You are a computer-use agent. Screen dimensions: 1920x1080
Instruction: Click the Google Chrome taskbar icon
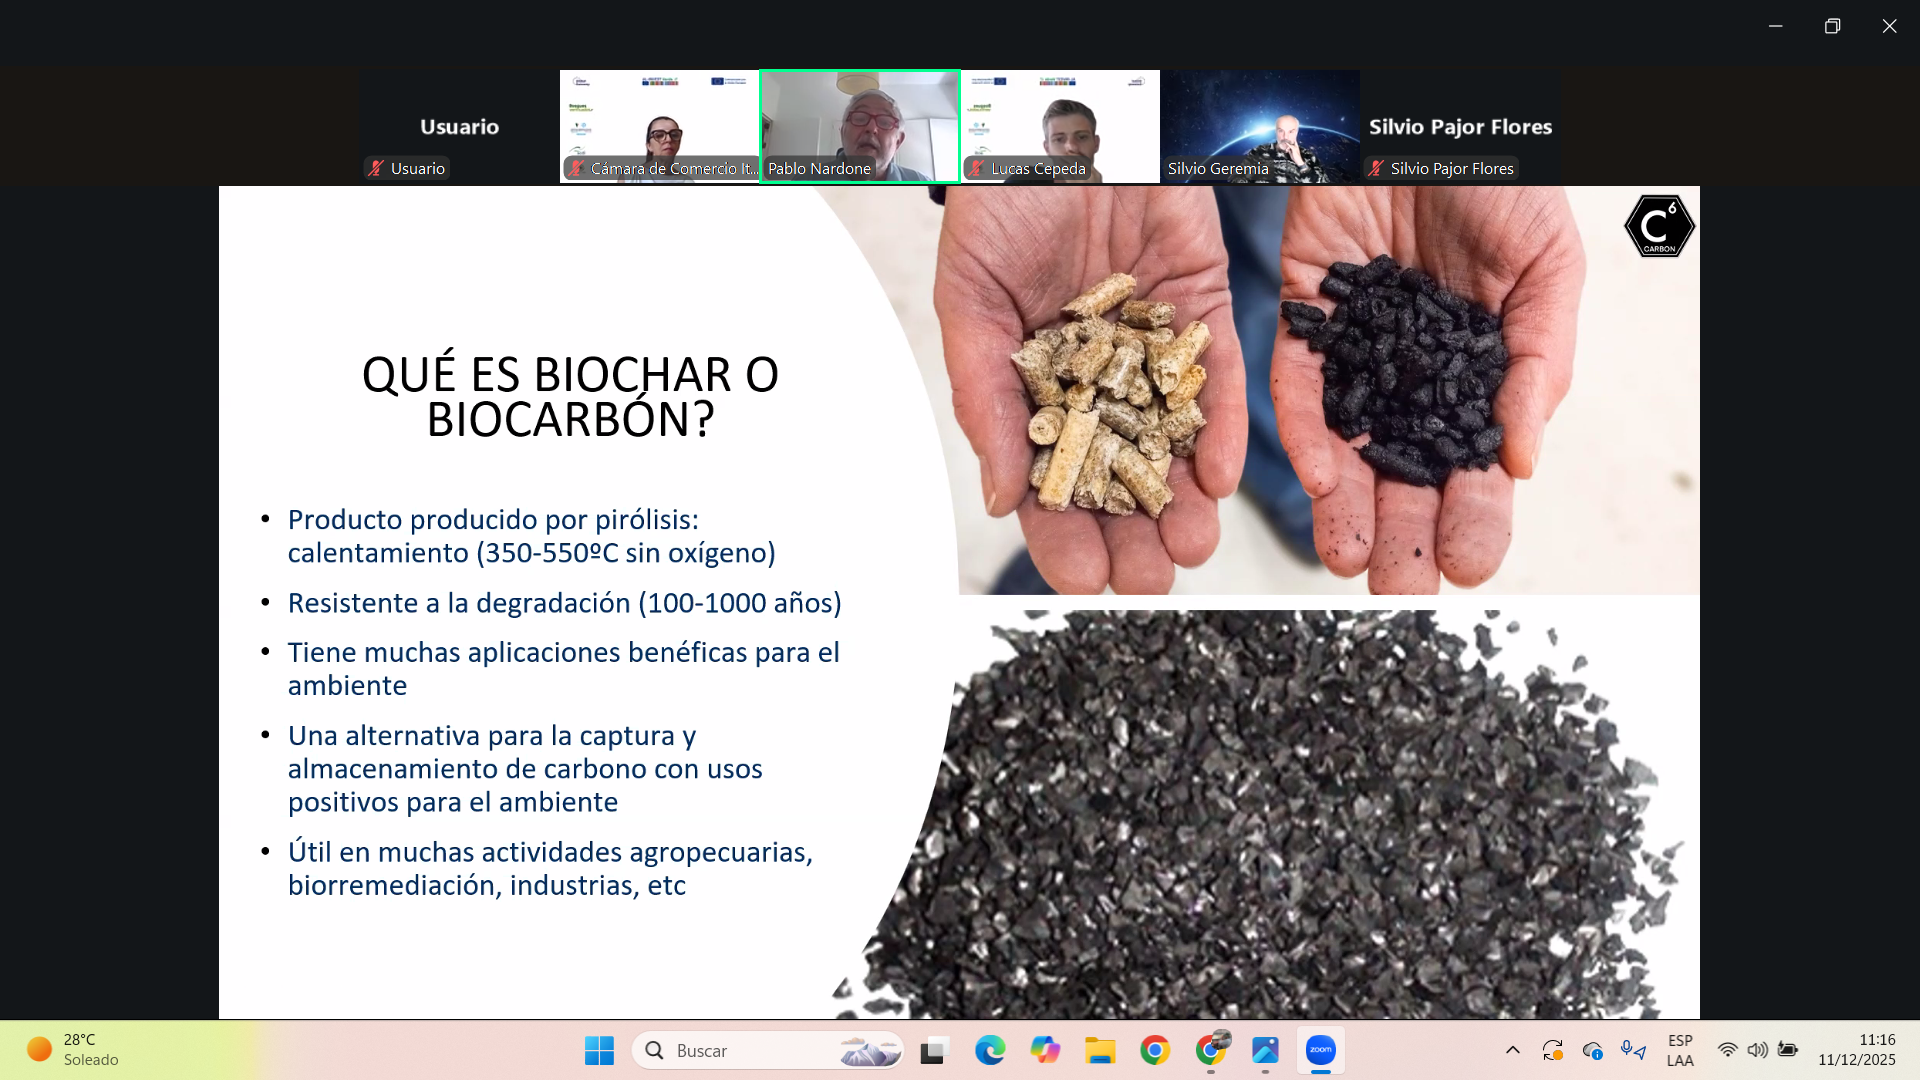tap(1155, 1050)
